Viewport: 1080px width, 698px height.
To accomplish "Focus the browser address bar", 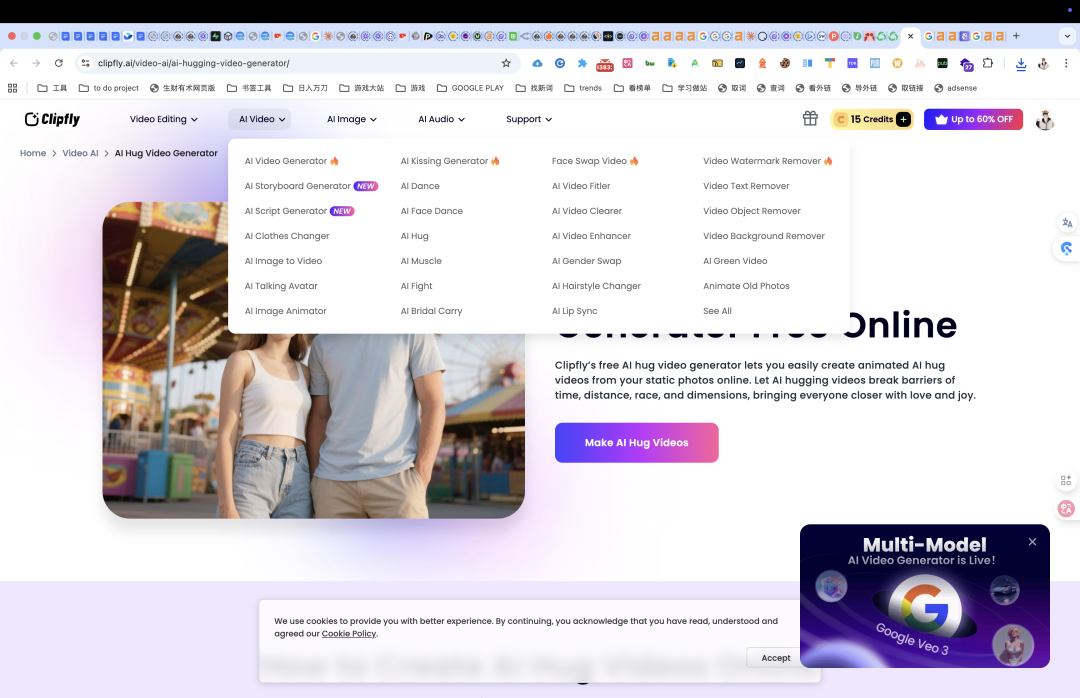I will 296,63.
